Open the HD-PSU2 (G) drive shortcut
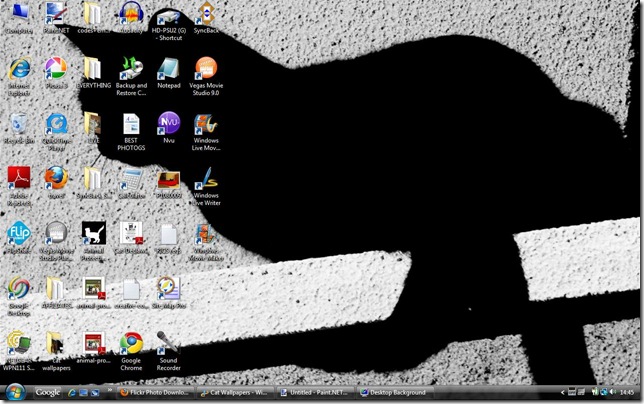This screenshot has width=644, height=404. [x=168, y=24]
